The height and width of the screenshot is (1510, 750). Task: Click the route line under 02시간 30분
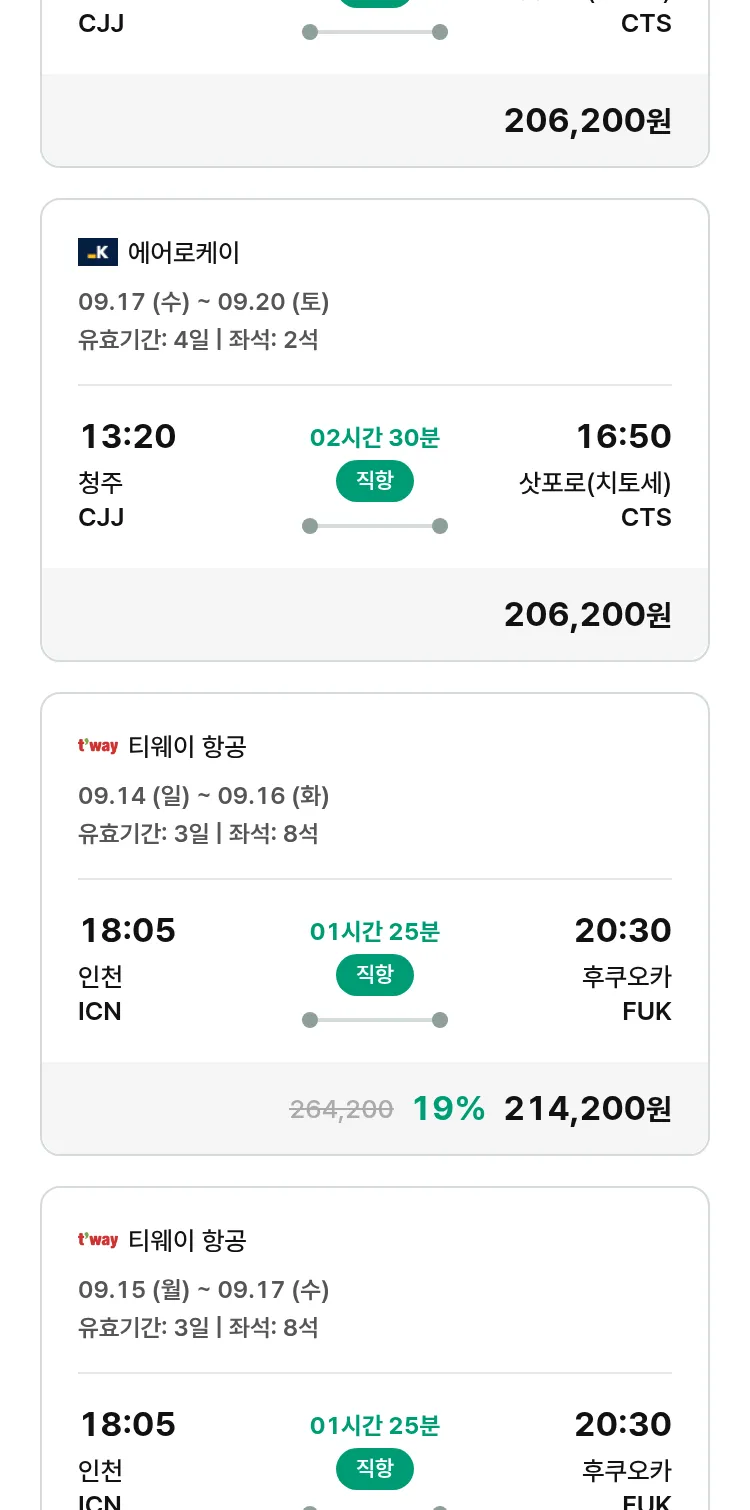point(374,526)
